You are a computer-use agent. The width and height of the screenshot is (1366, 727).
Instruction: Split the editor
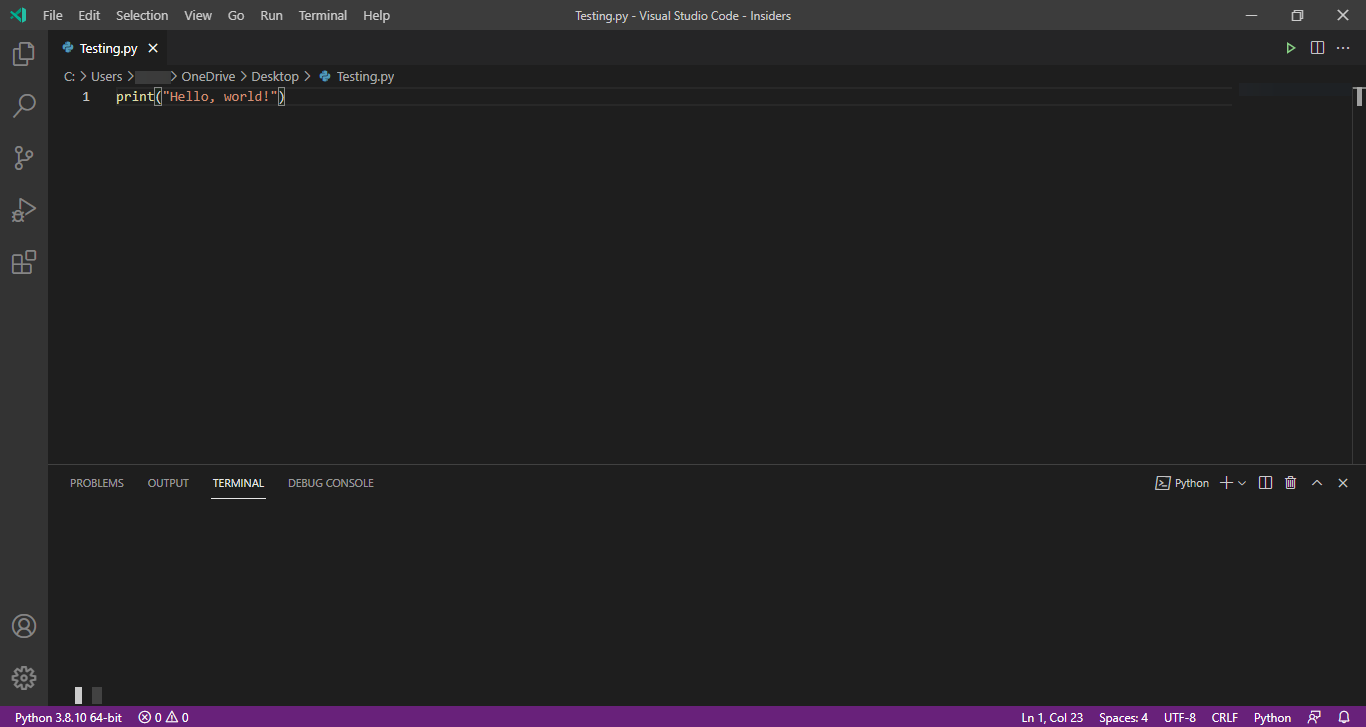click(x=1317, y=47)
